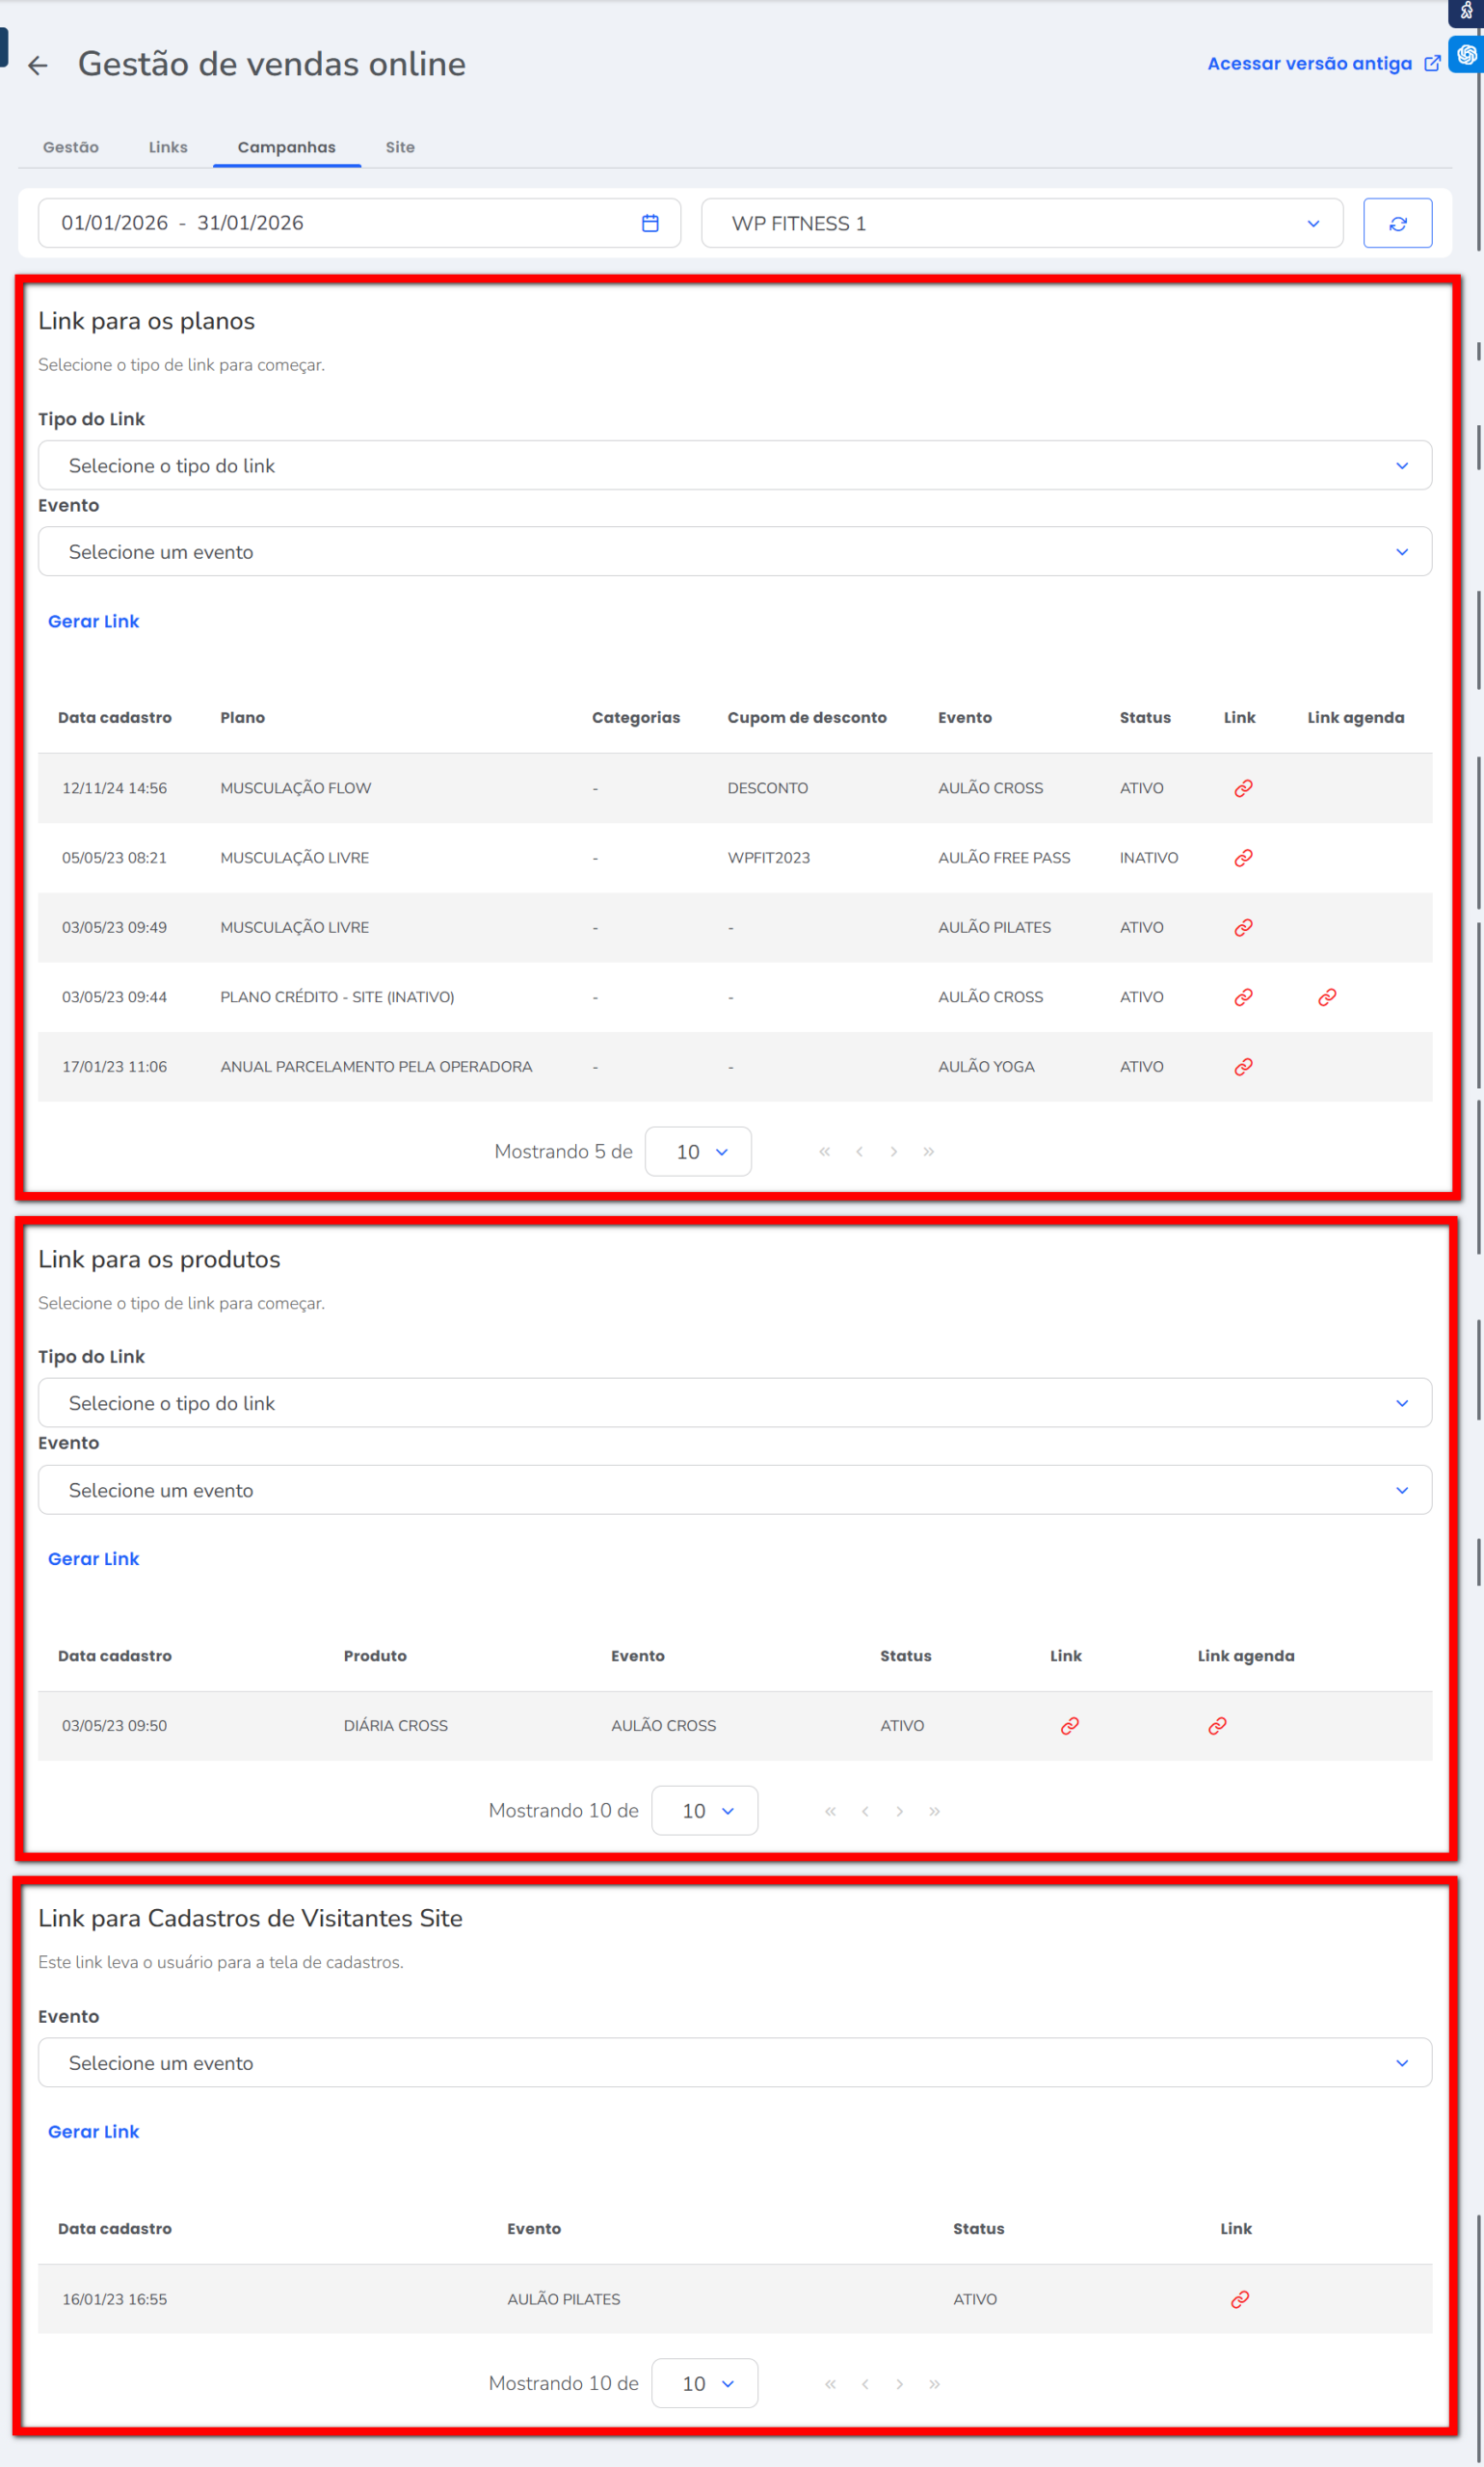Open Tipo do Link dropdown for planos

[734, 466]
